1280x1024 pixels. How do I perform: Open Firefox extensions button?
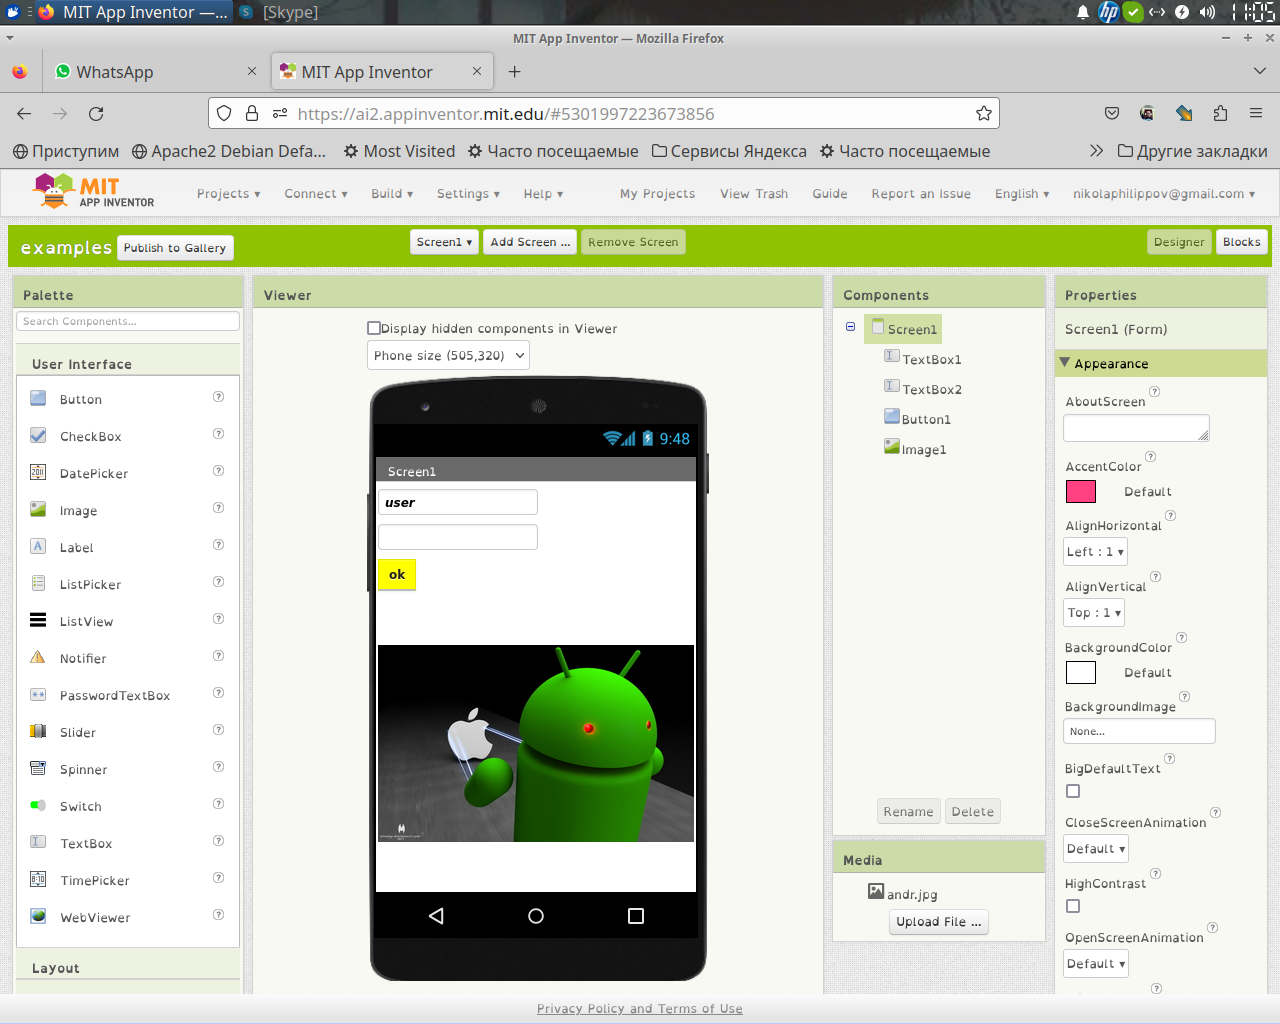point(1220,114)
